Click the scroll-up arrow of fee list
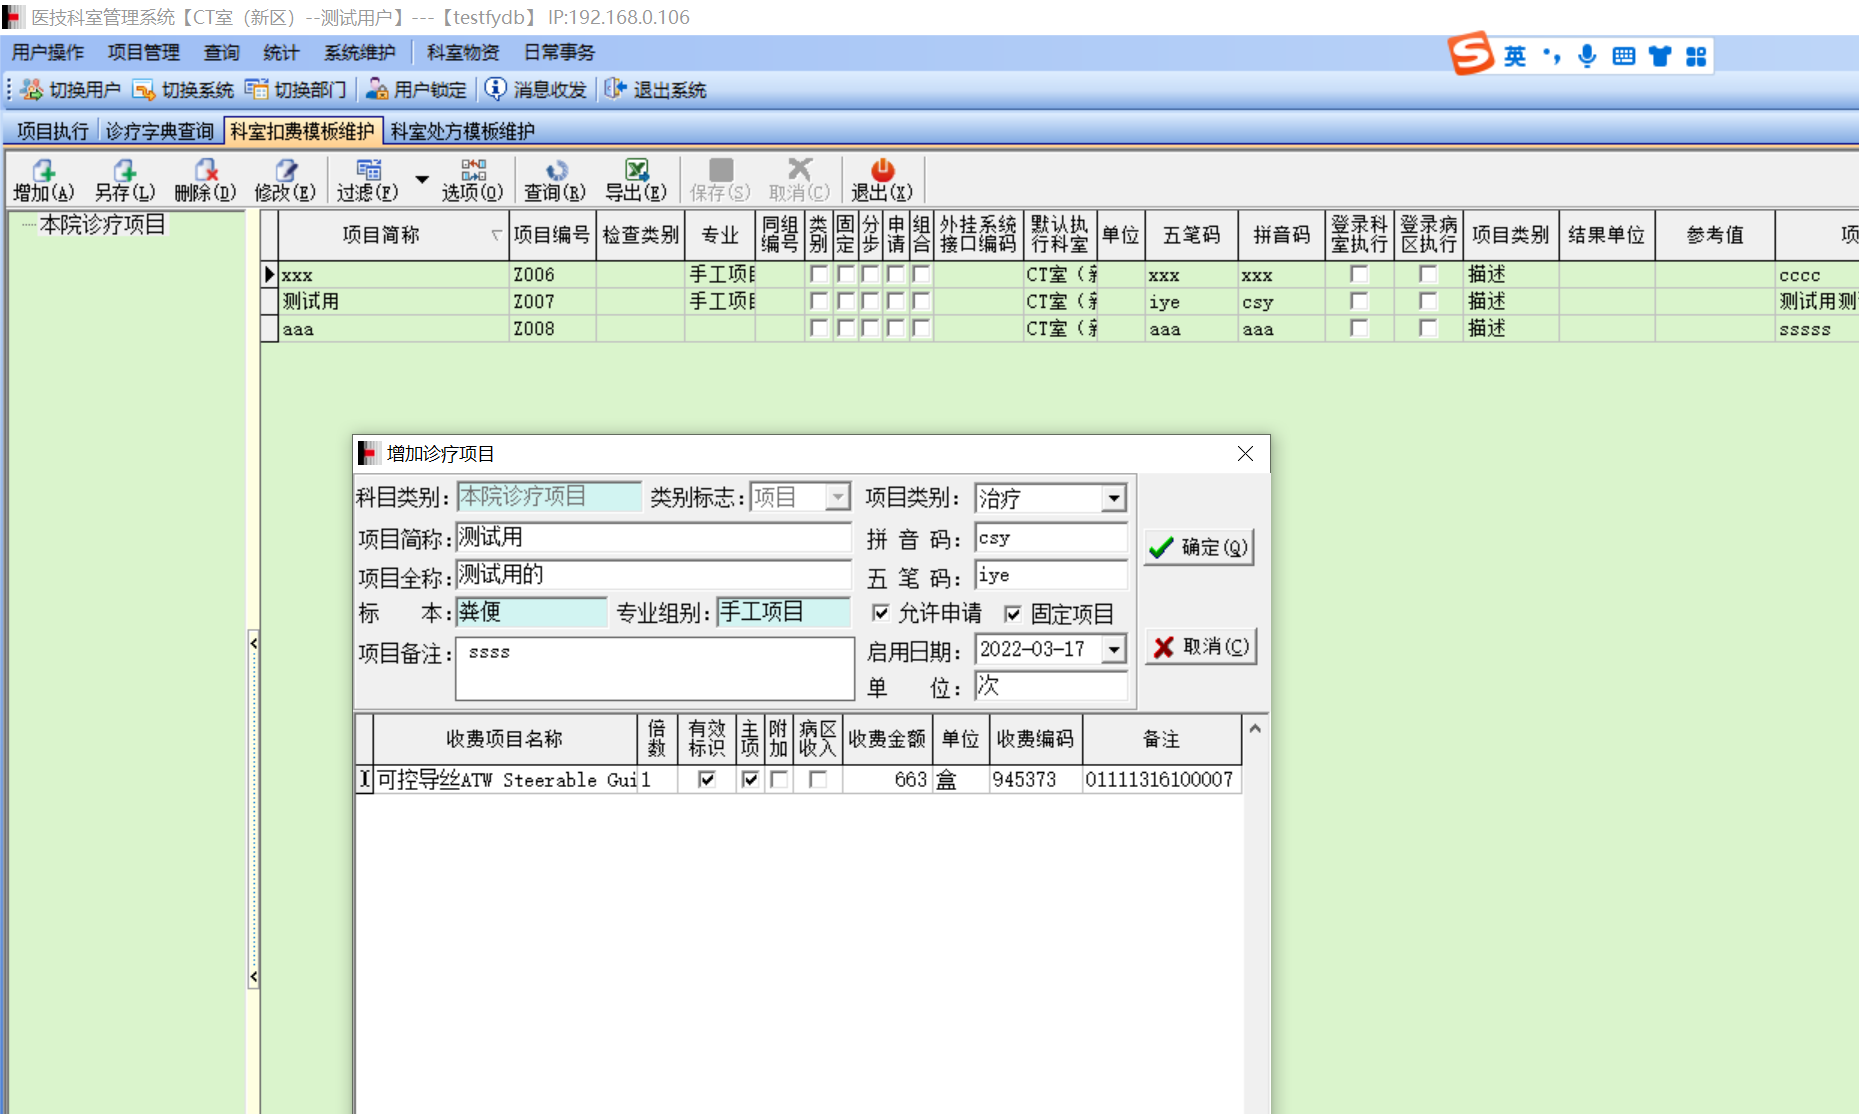1859x1114 pixels. [x=1255, y=729]
